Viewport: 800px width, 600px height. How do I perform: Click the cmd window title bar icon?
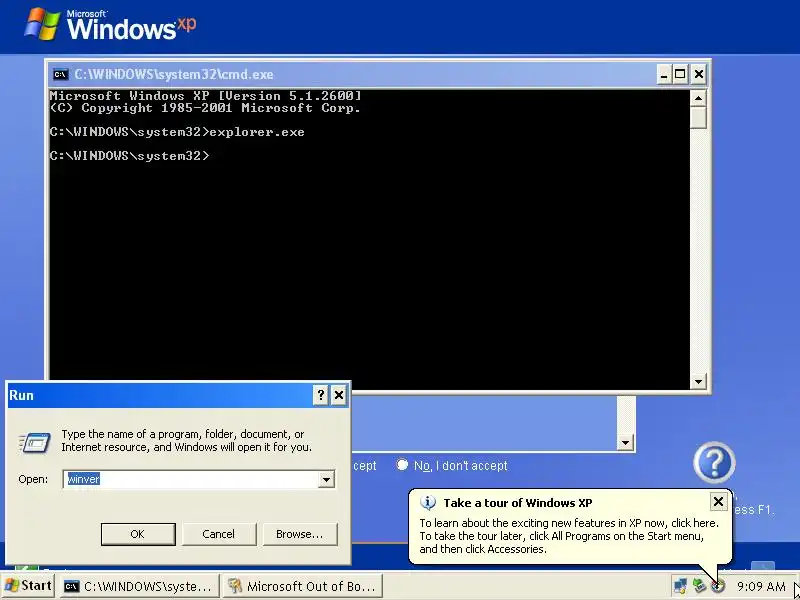point(60,74)
